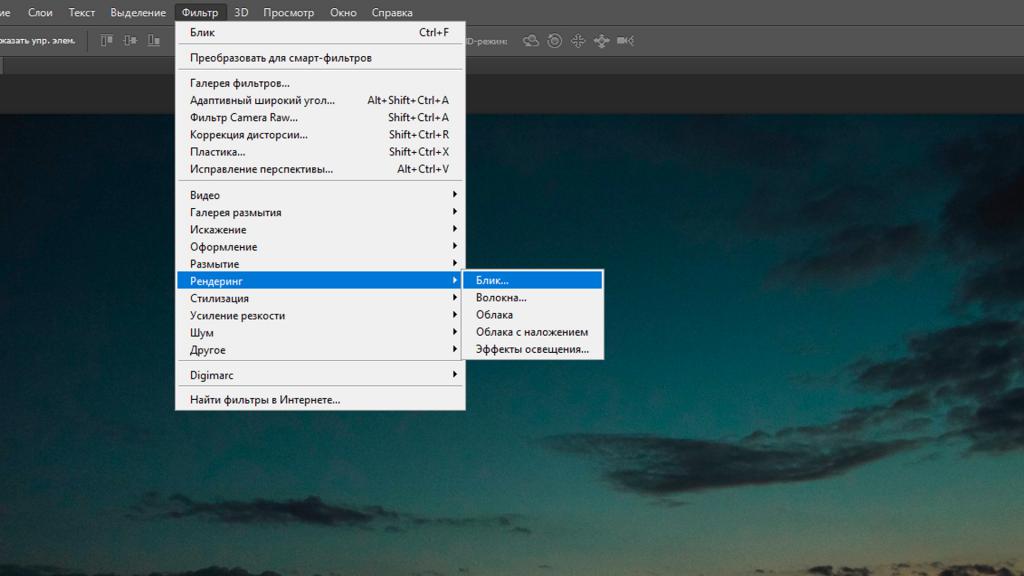Select Волокна... in the submenu
The image size is (1024, 576).
point(532,297)
